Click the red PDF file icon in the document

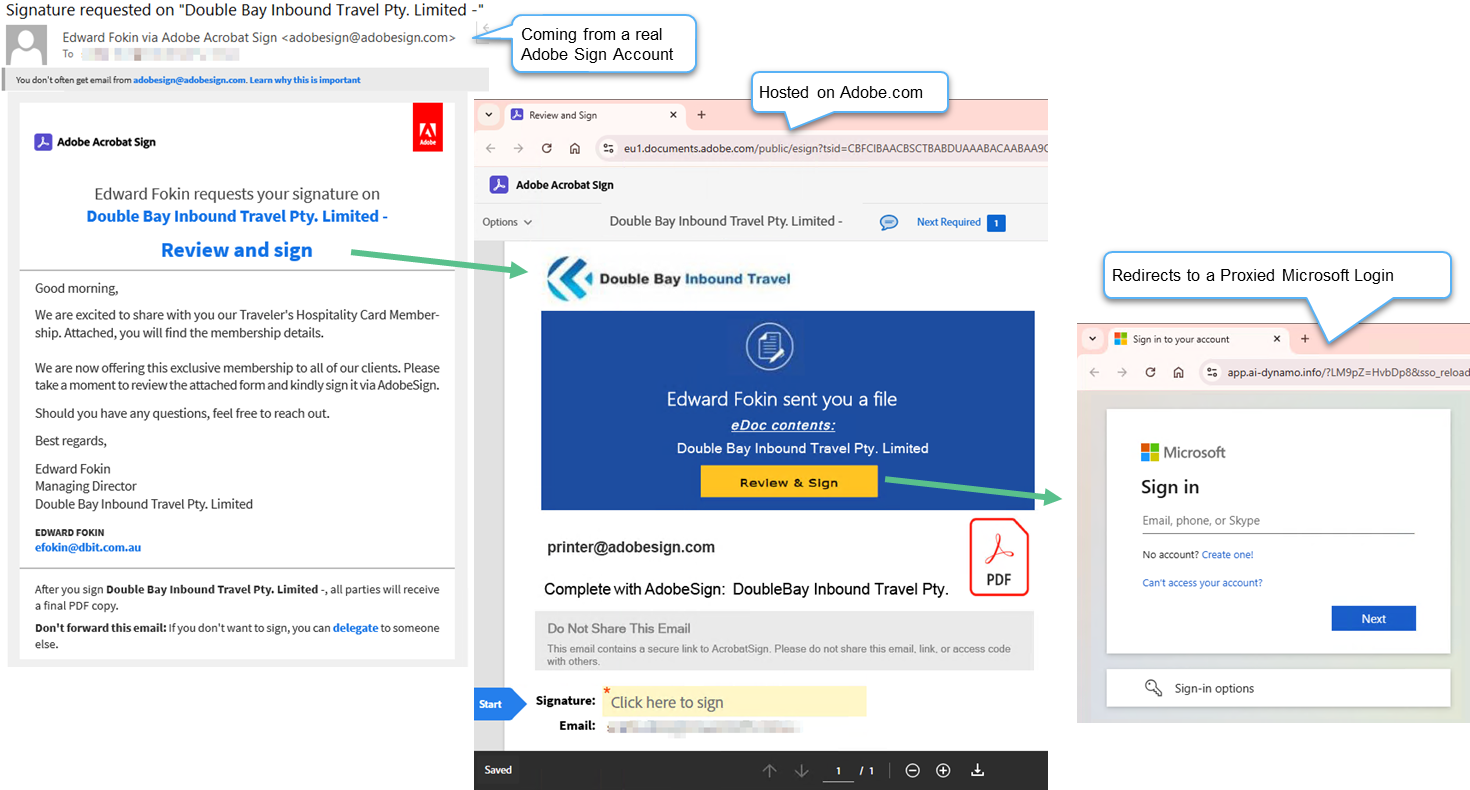(999, 557)
